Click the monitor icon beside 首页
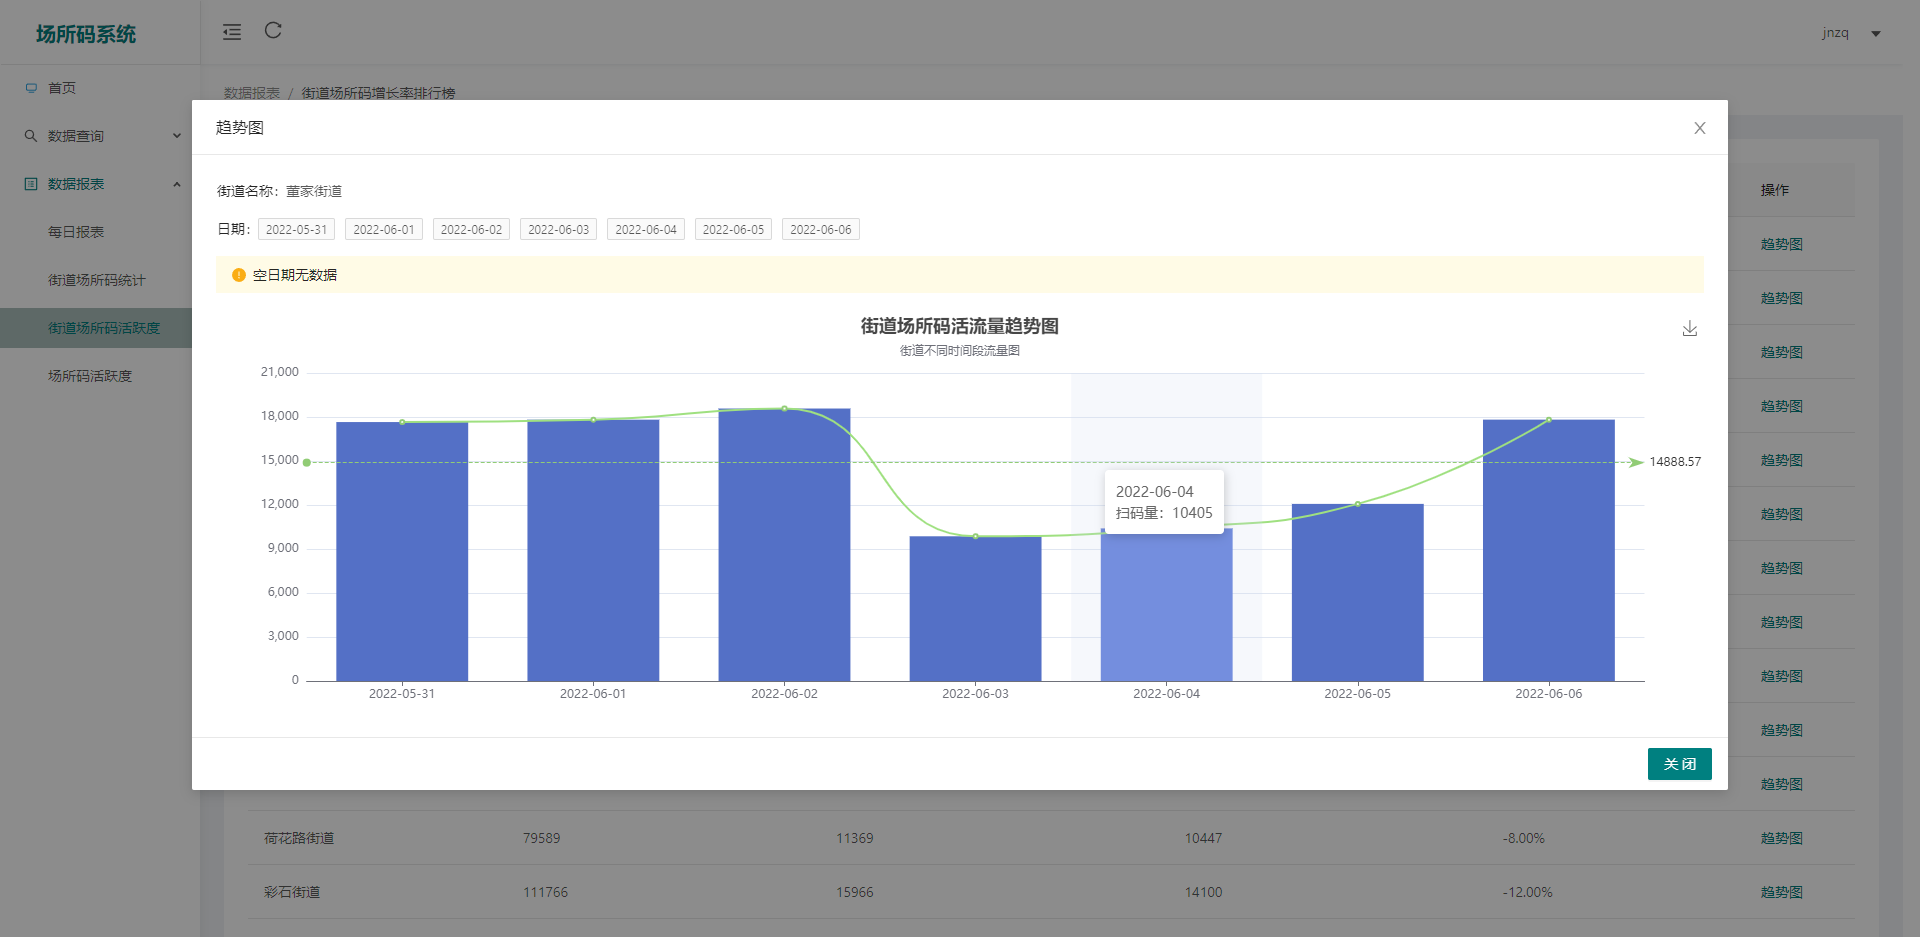The image size is (1920, 937). [x=31, y=88]
